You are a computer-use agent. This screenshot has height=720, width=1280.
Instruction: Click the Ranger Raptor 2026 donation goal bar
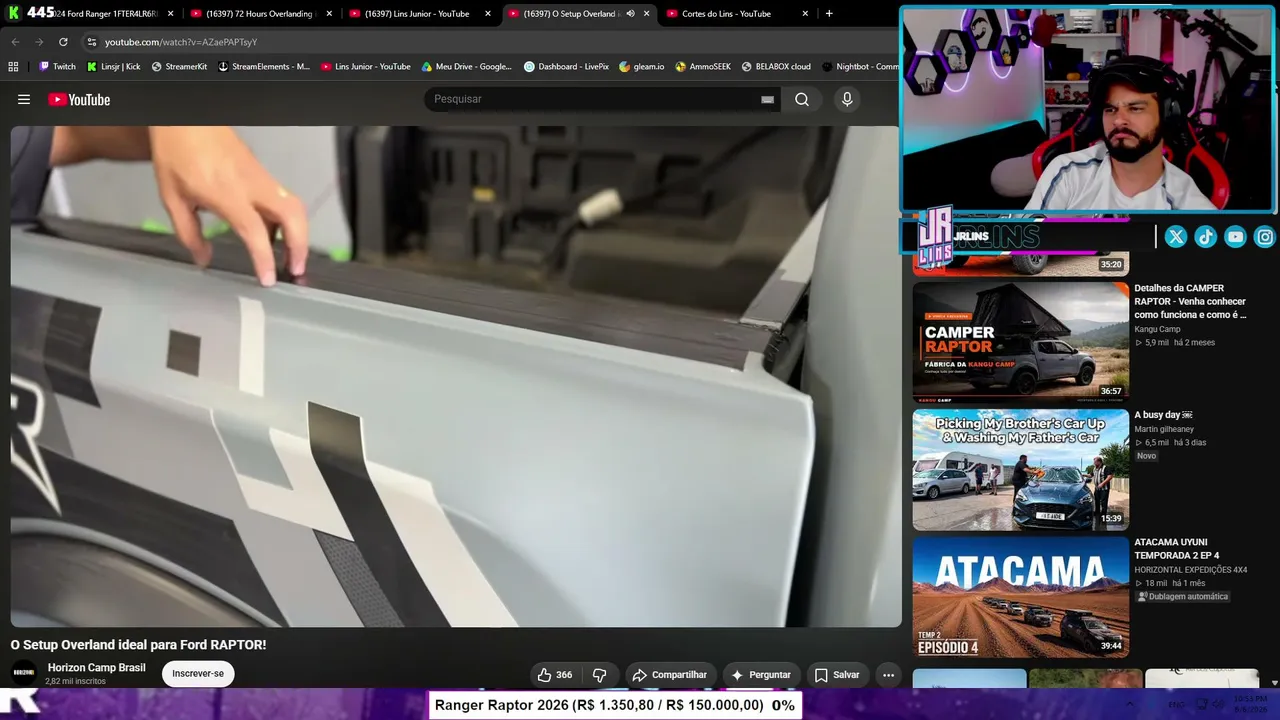615,705
